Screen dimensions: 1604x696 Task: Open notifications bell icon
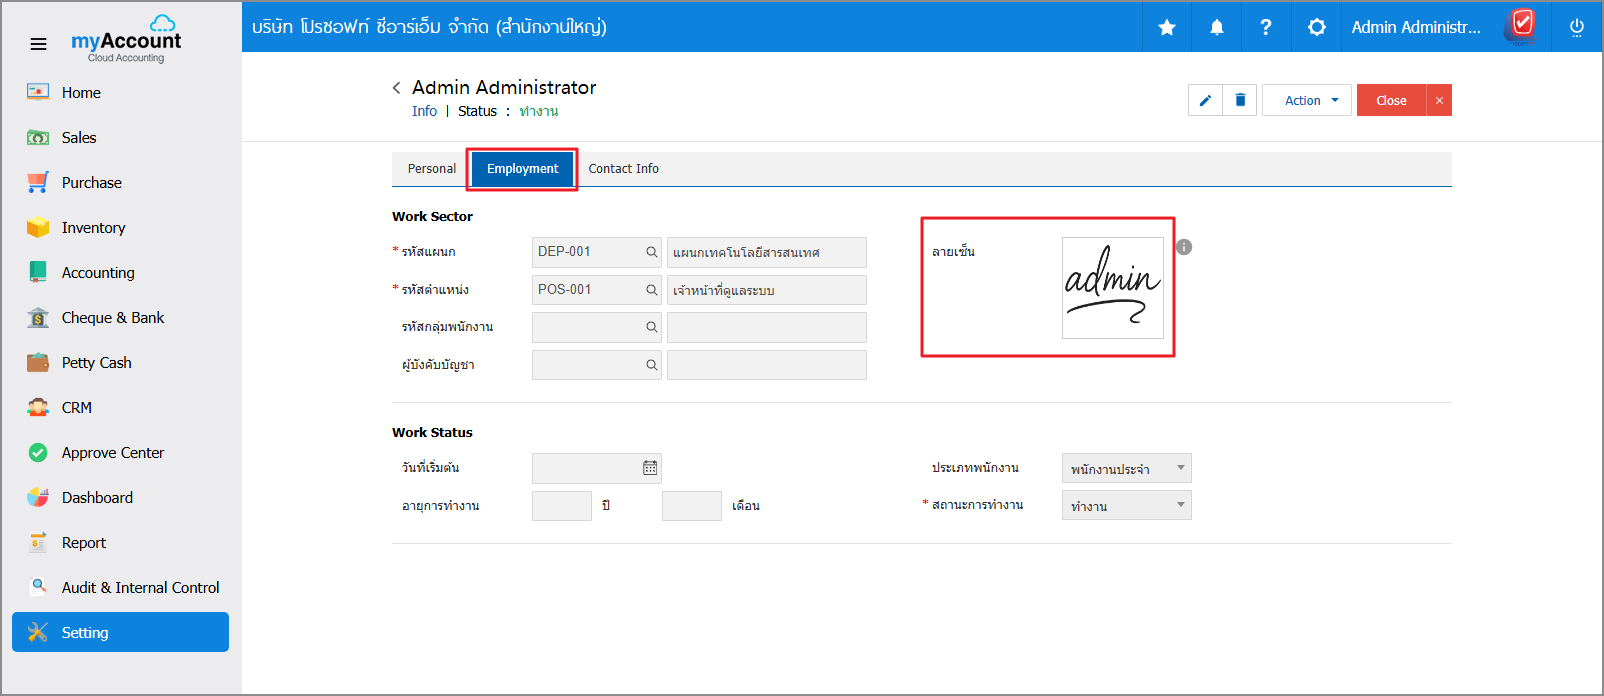pos(1217,27)
